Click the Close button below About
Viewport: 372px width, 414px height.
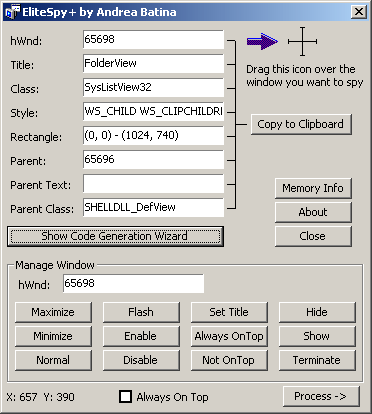tap(313, 236)
